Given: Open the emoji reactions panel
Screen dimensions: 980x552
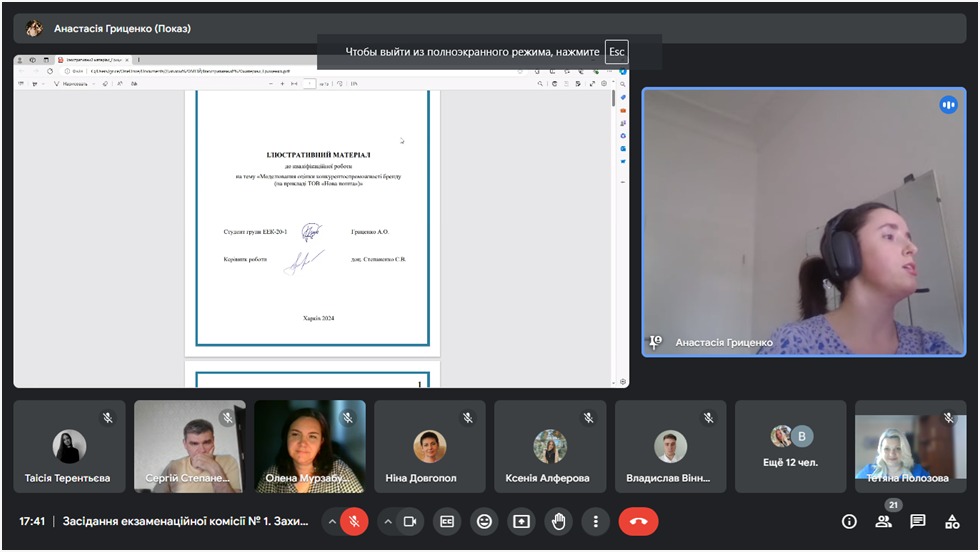Looking at the screenshot, I should [x=484, y=521].
